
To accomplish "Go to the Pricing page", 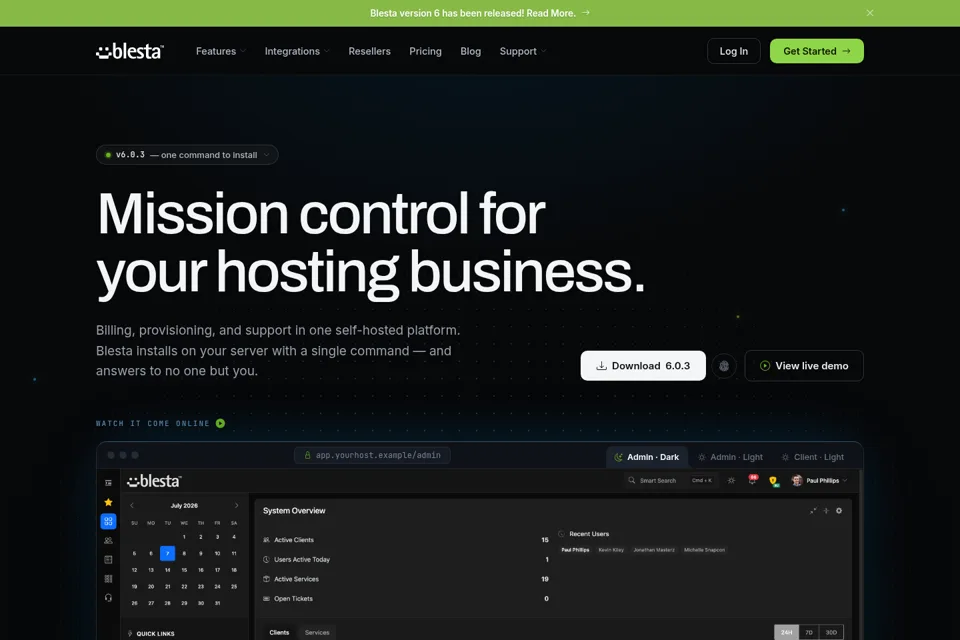I will (425, 51).
